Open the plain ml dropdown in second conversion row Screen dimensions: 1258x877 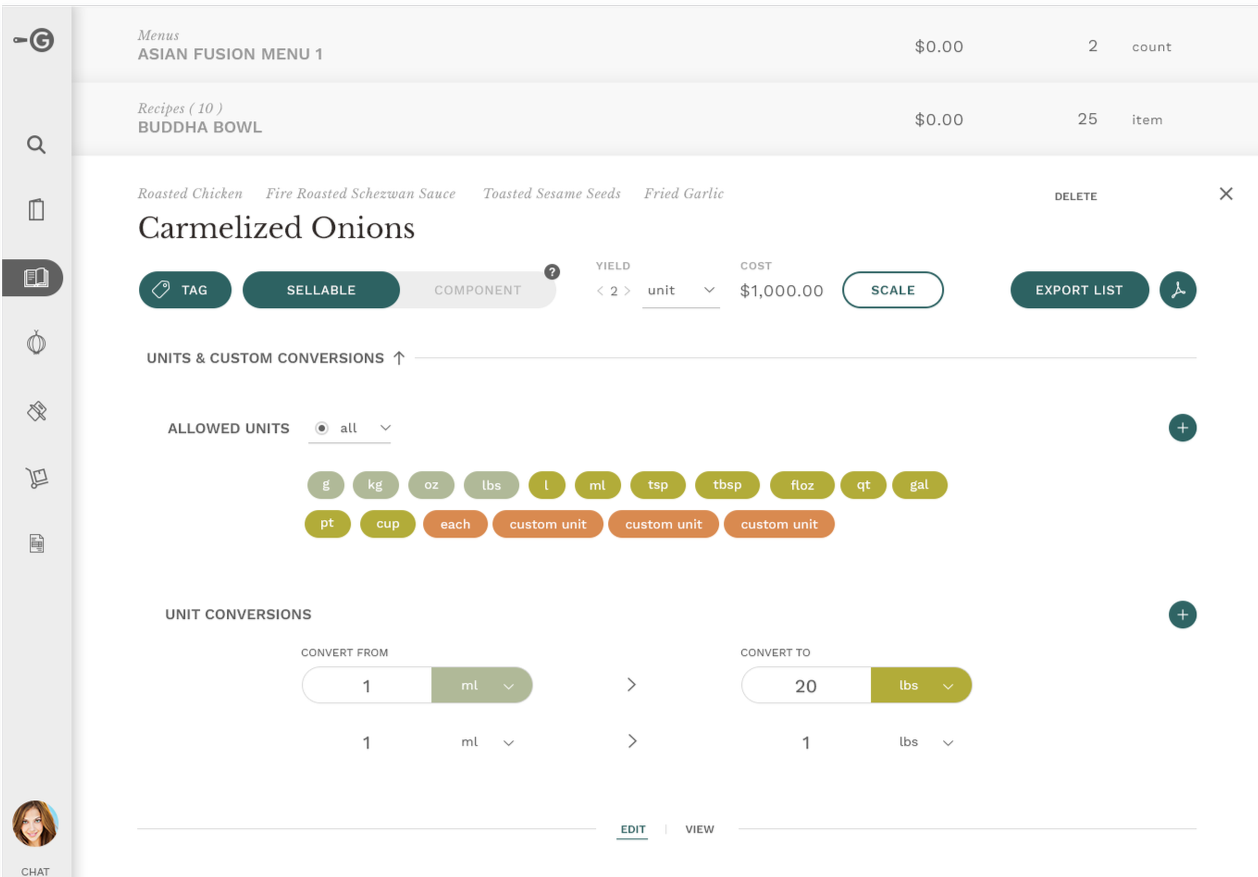tap(487, 742)
